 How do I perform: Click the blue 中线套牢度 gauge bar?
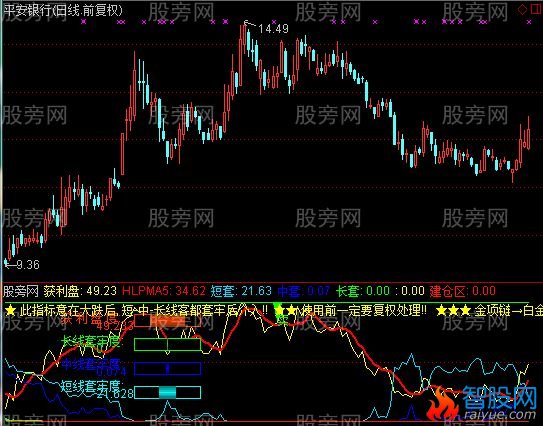(167, 369)
